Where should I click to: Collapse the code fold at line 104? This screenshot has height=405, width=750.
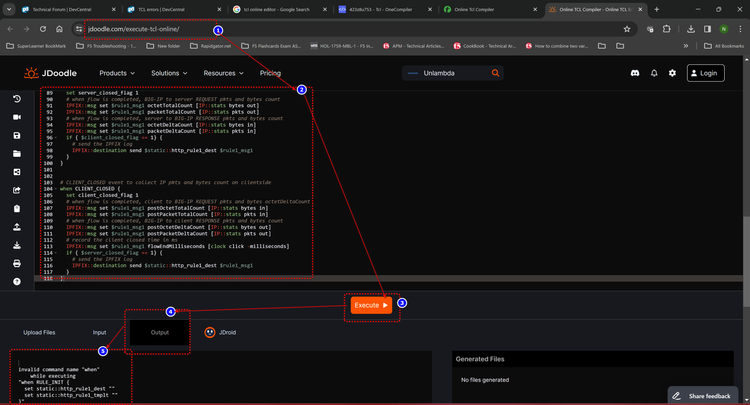(56, 188)
